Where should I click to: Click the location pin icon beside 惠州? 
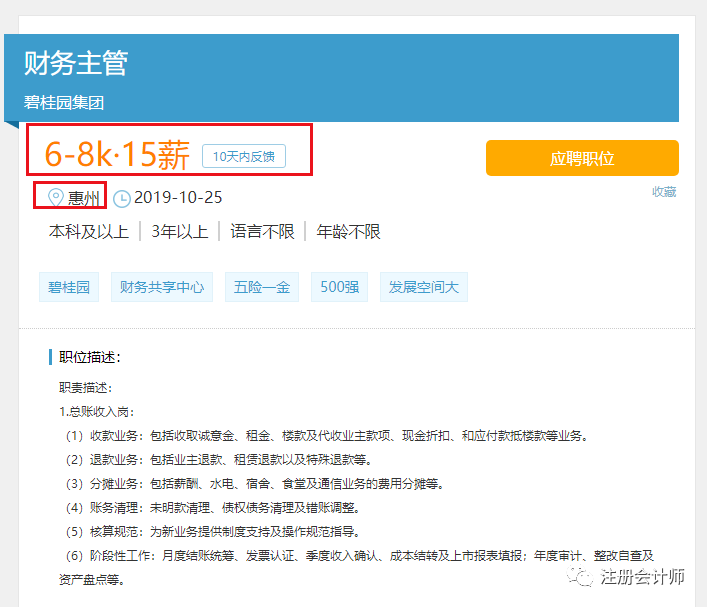56,198
